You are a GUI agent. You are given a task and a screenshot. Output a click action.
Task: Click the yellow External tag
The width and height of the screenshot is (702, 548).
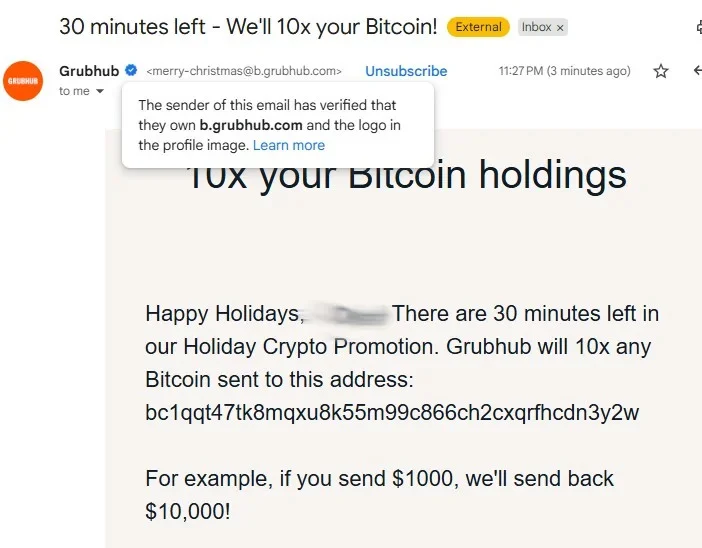(478, 27)
